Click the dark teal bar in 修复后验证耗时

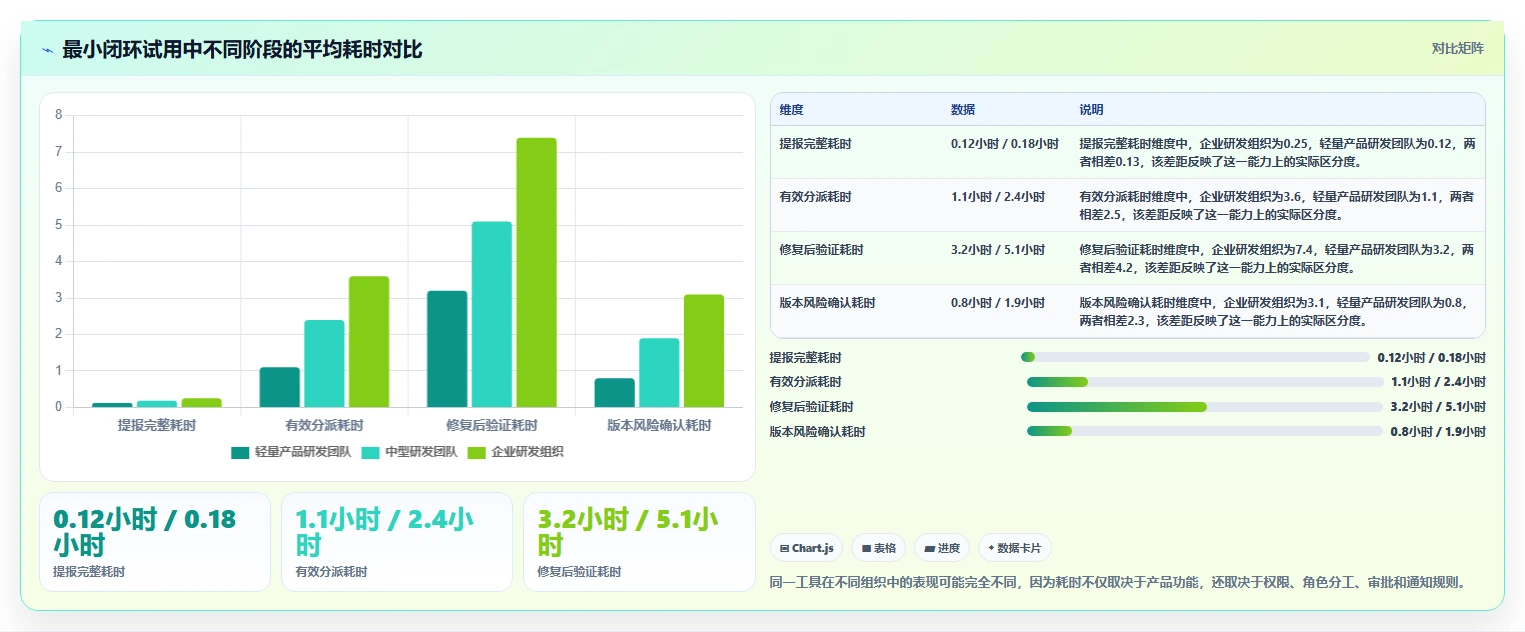coord(447,349)
